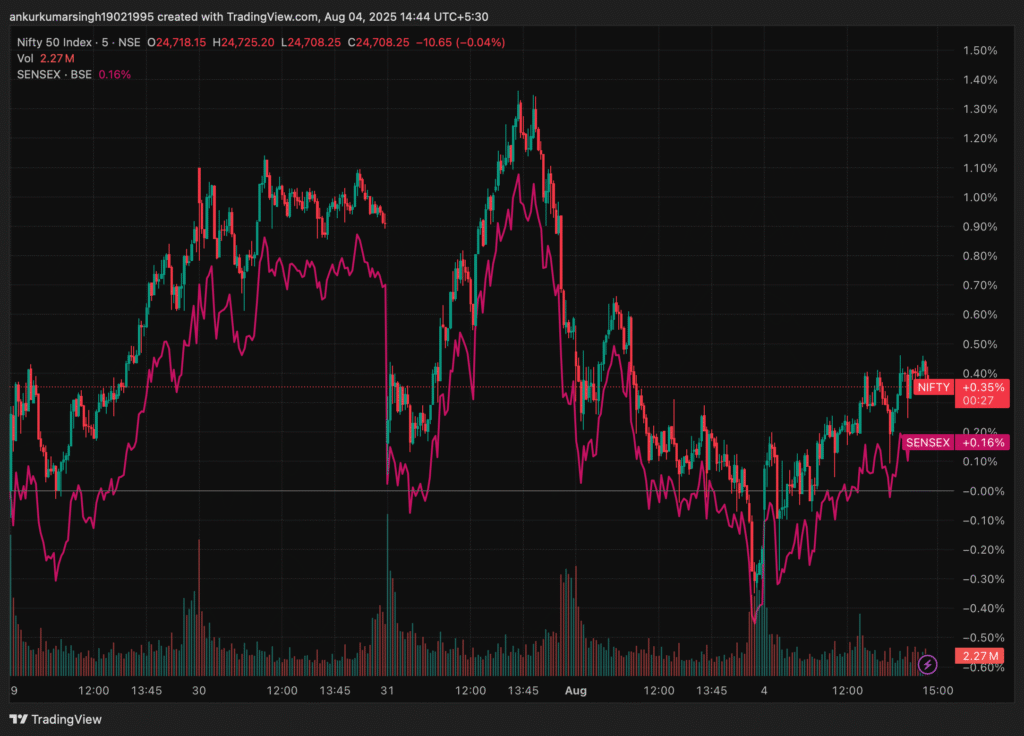
Task: Click the 31 date label on time axis
Action: pyautogui.click(x=385, y=690)
